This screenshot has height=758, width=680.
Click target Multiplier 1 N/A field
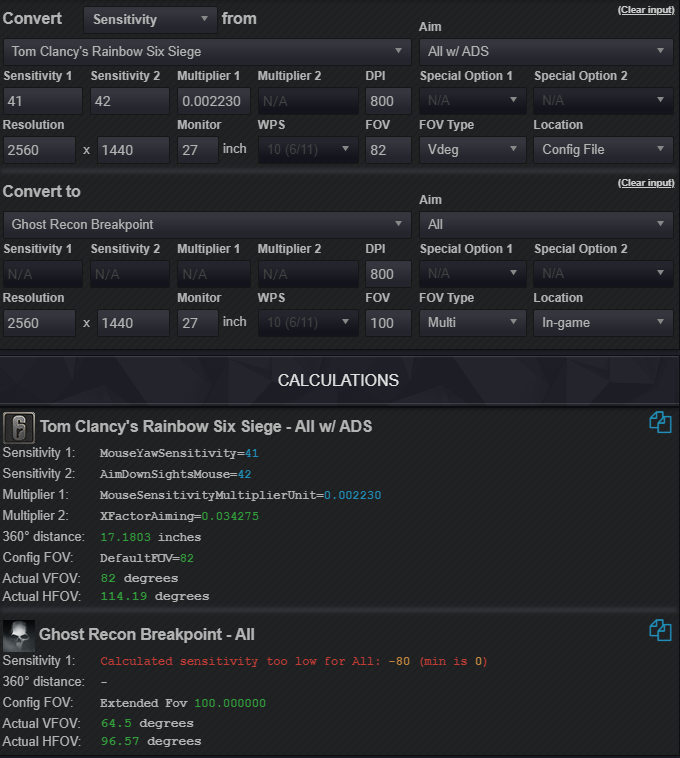point(214,274)
